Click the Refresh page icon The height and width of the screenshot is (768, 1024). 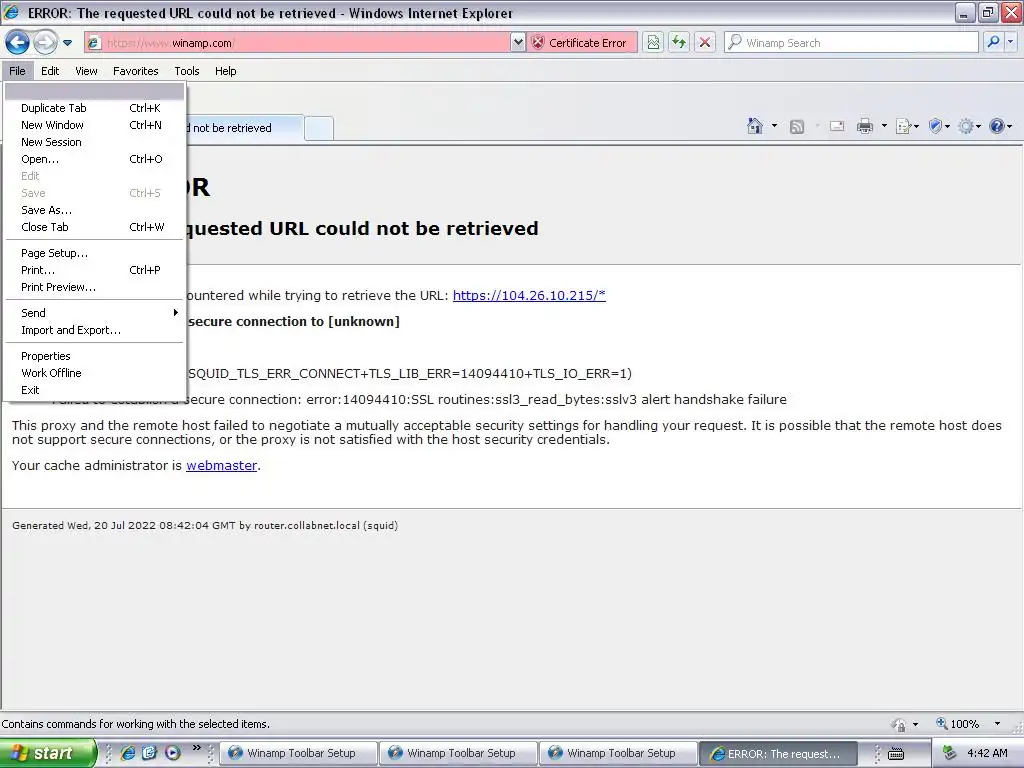679,43
